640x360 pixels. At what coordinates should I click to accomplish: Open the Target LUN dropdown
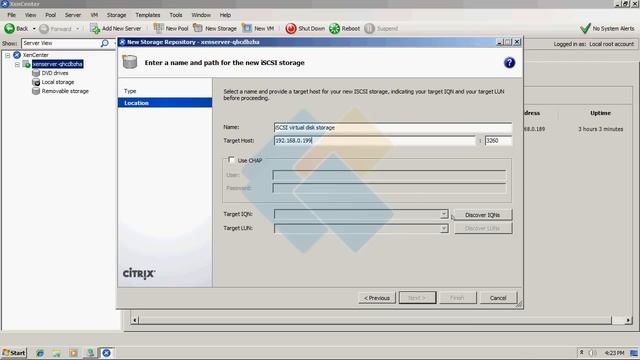pyautogui.click(x=444, y=228)
